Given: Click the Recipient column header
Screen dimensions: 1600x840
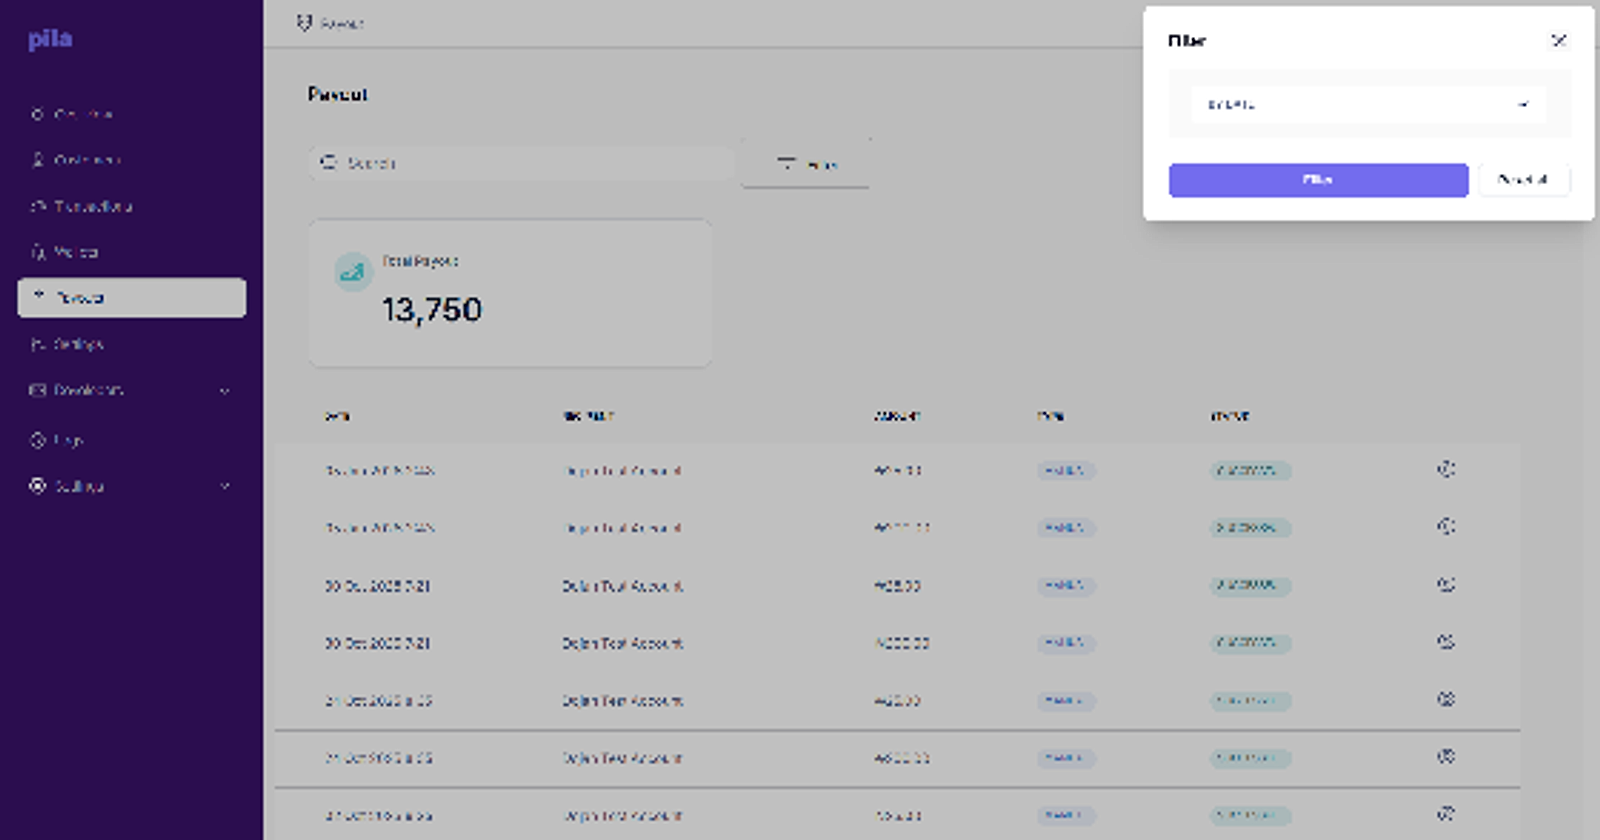Looking at the screenshot, I should pyautogui.click(x=588, y=416).
